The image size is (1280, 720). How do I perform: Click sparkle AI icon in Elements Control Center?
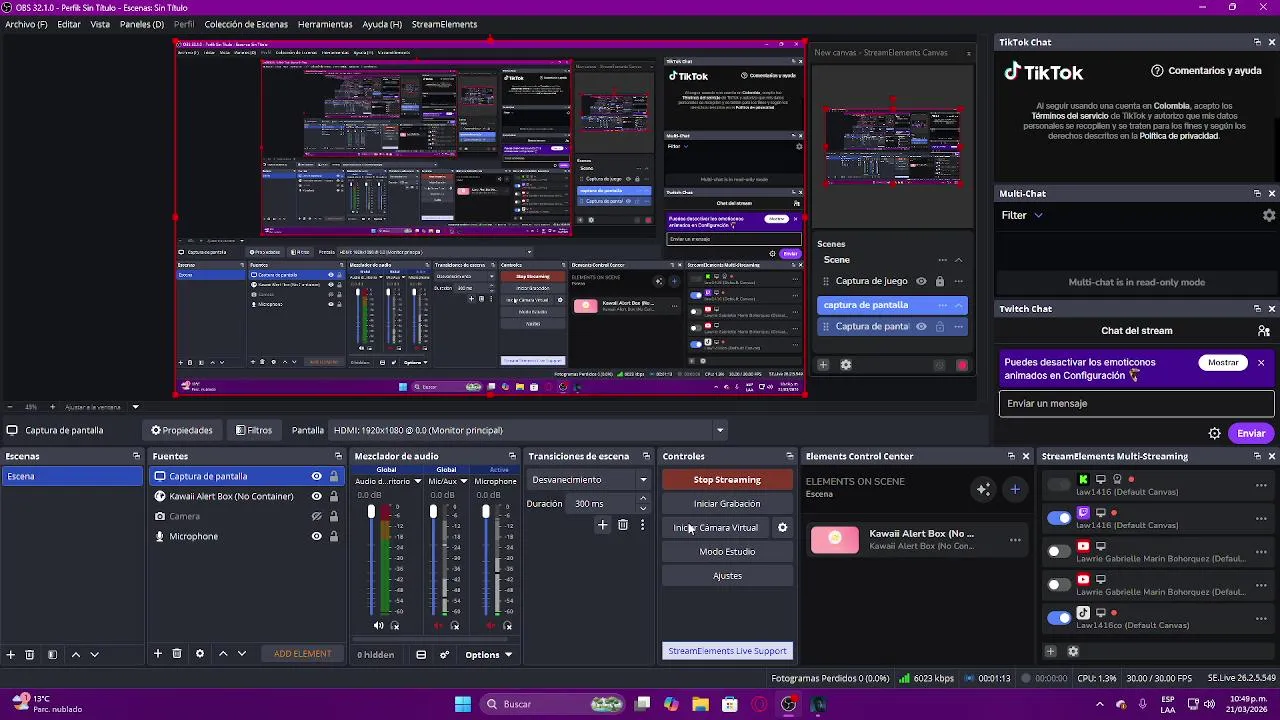pos(984,489)
